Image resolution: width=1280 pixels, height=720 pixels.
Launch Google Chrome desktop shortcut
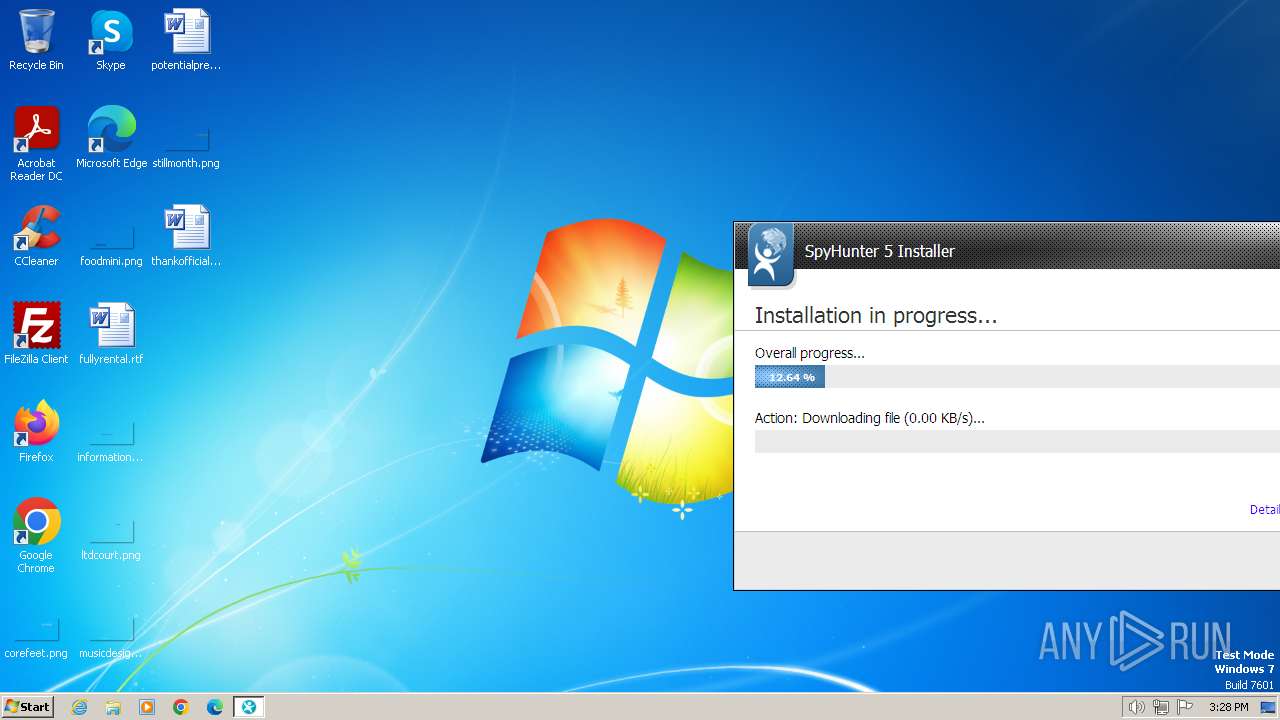click(36, 537)
